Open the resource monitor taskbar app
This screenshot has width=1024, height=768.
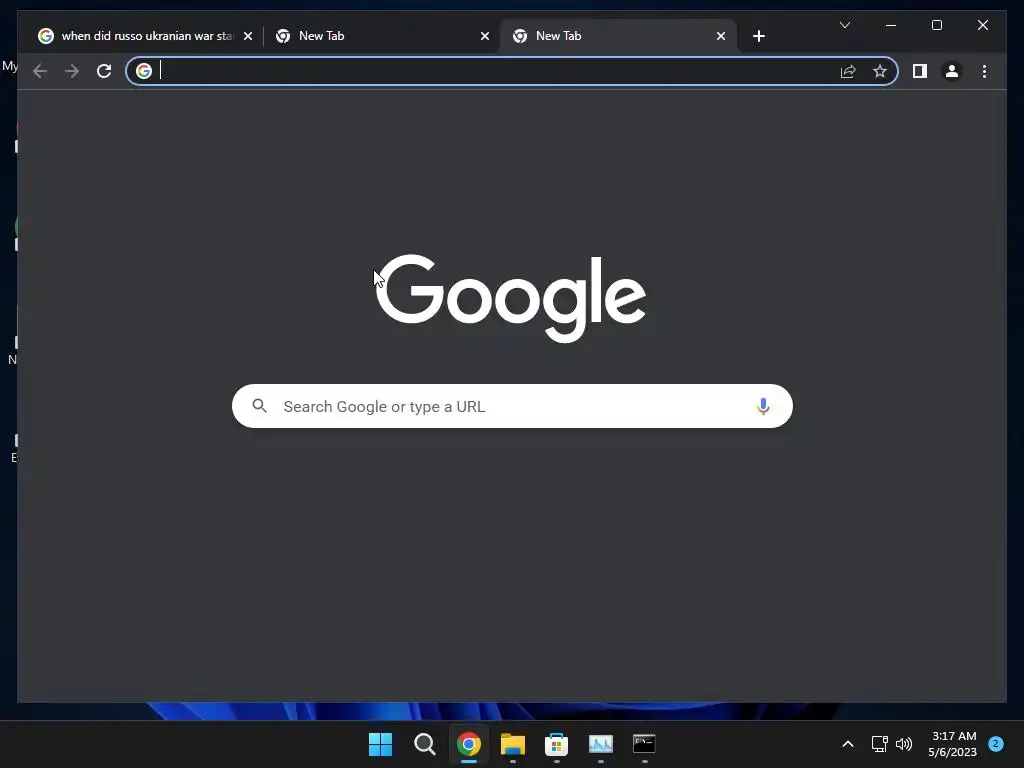click(601, 744)
